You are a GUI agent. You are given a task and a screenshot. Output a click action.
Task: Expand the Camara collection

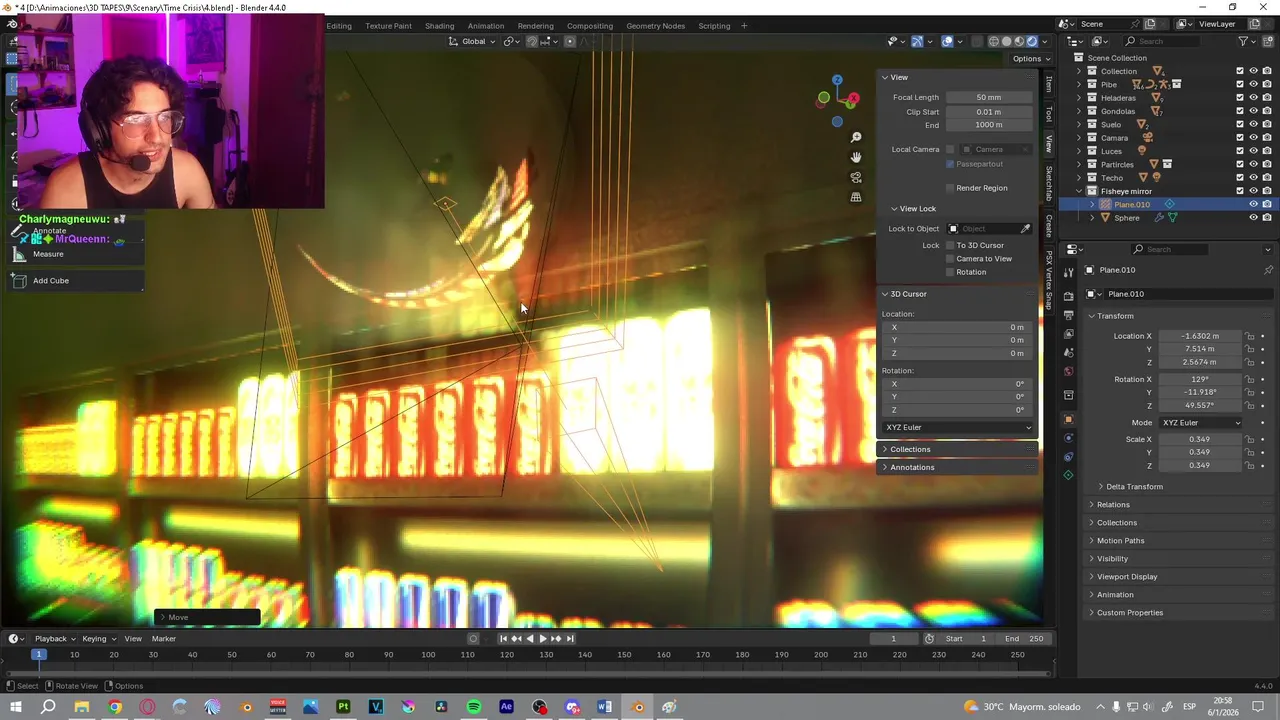click(1079, 138)
